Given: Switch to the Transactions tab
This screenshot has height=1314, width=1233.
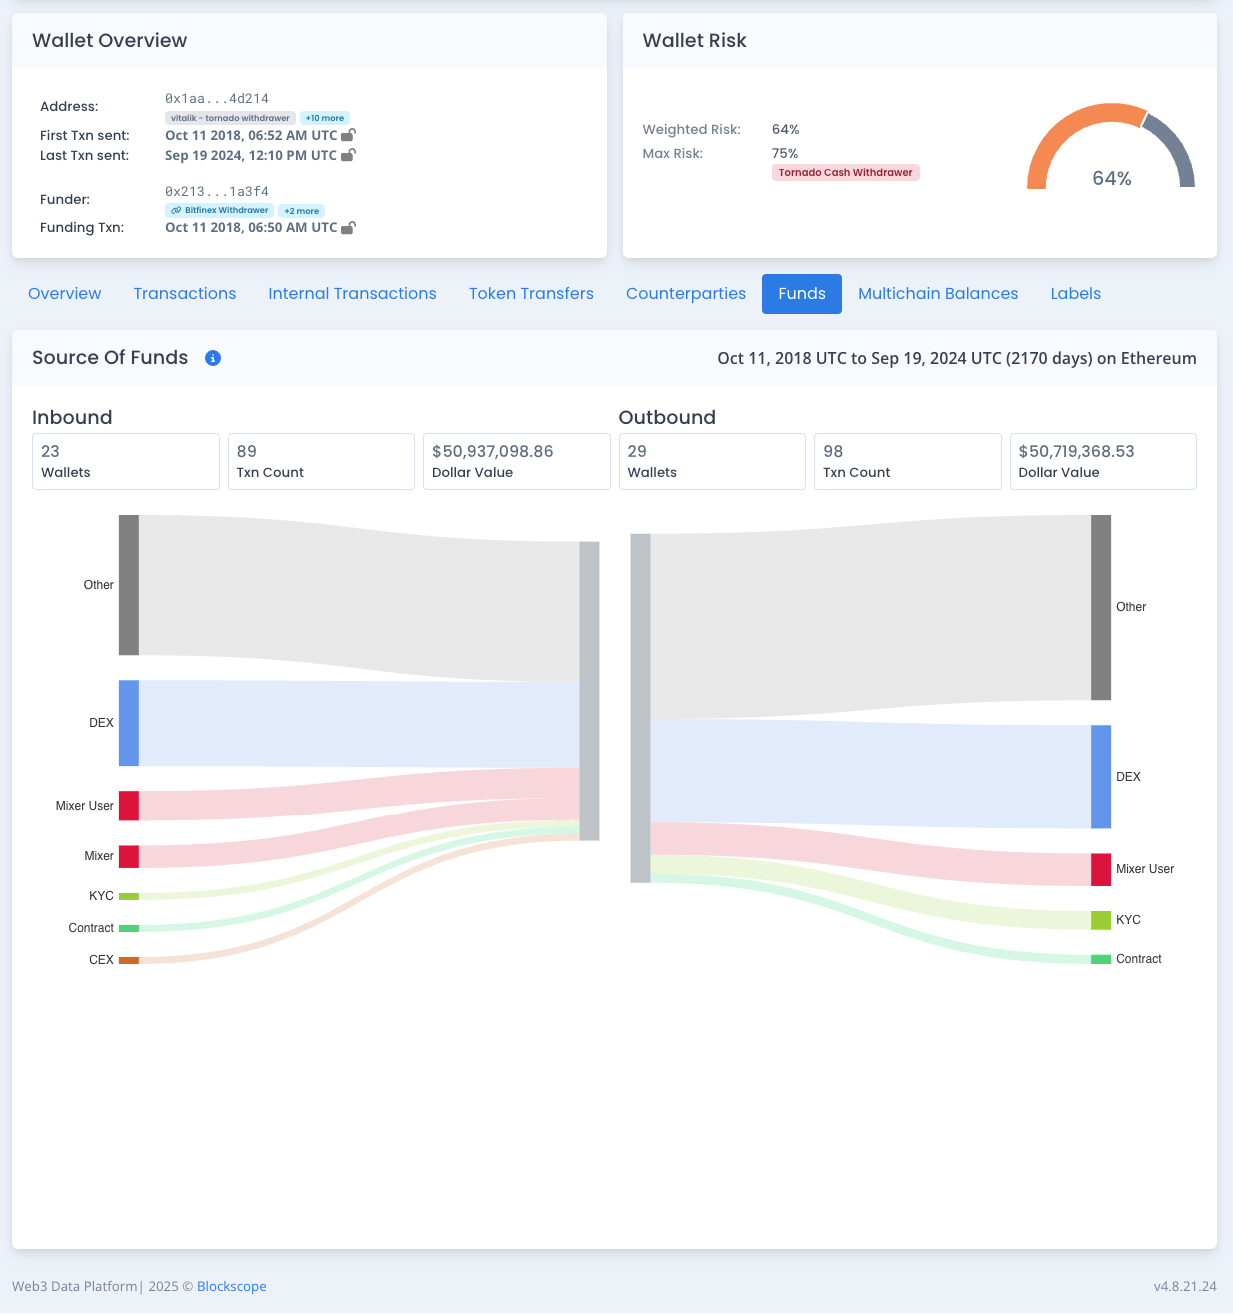Looking at the screenshot, I should tap(185, 294).
